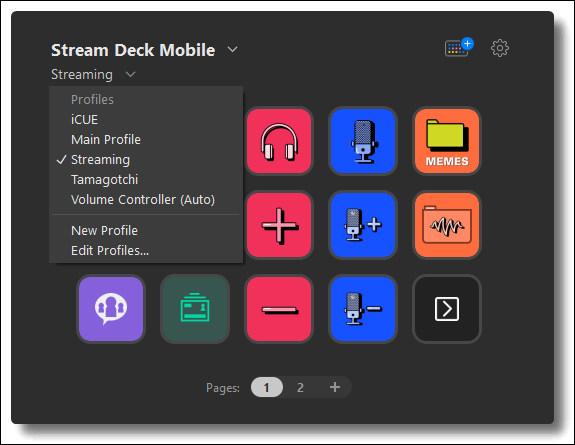Expand the Stream Deck Mobile device dropdown

point(232,49)
